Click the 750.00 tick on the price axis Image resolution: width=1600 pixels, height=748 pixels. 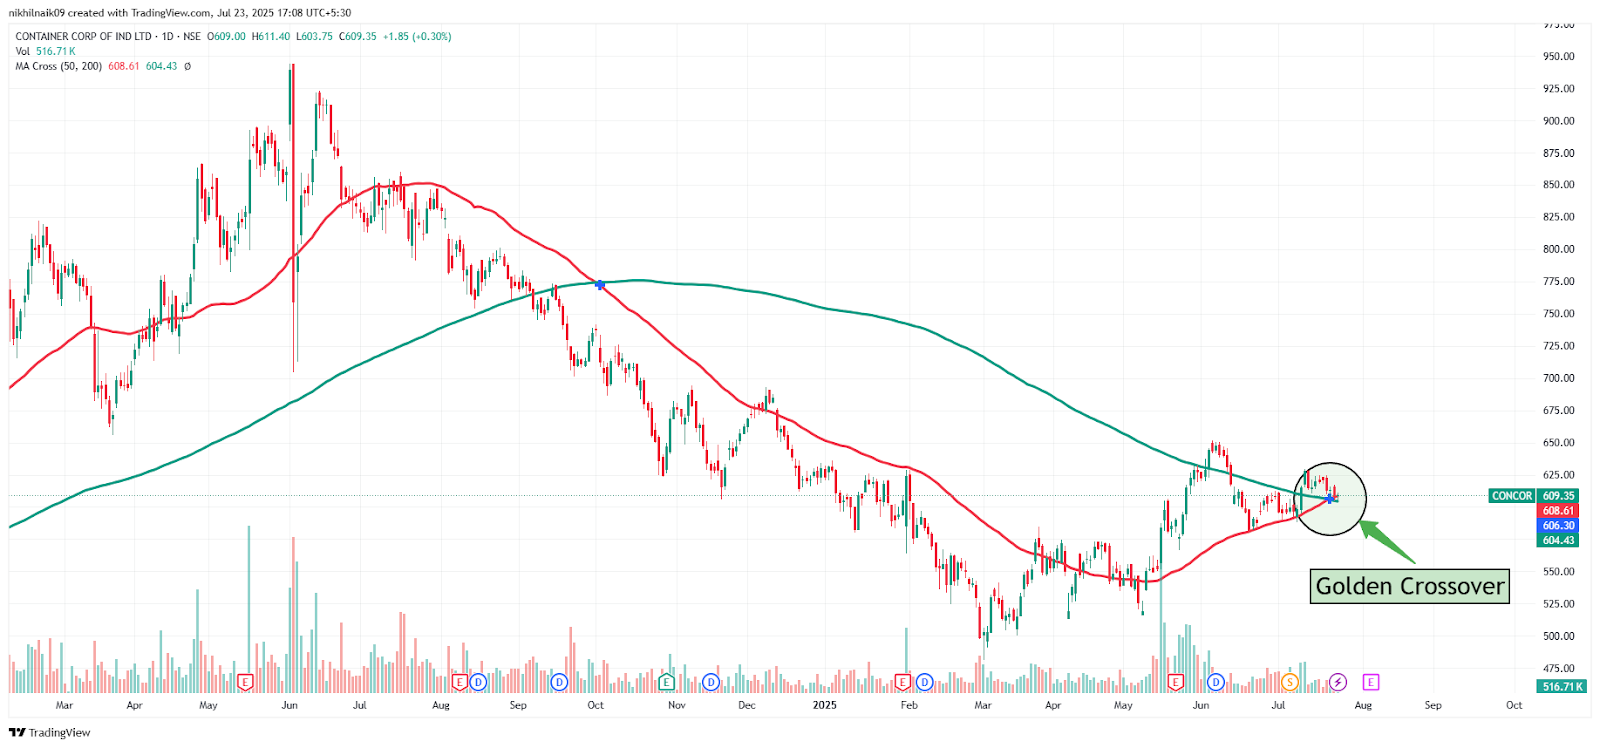pos(1559,314)
